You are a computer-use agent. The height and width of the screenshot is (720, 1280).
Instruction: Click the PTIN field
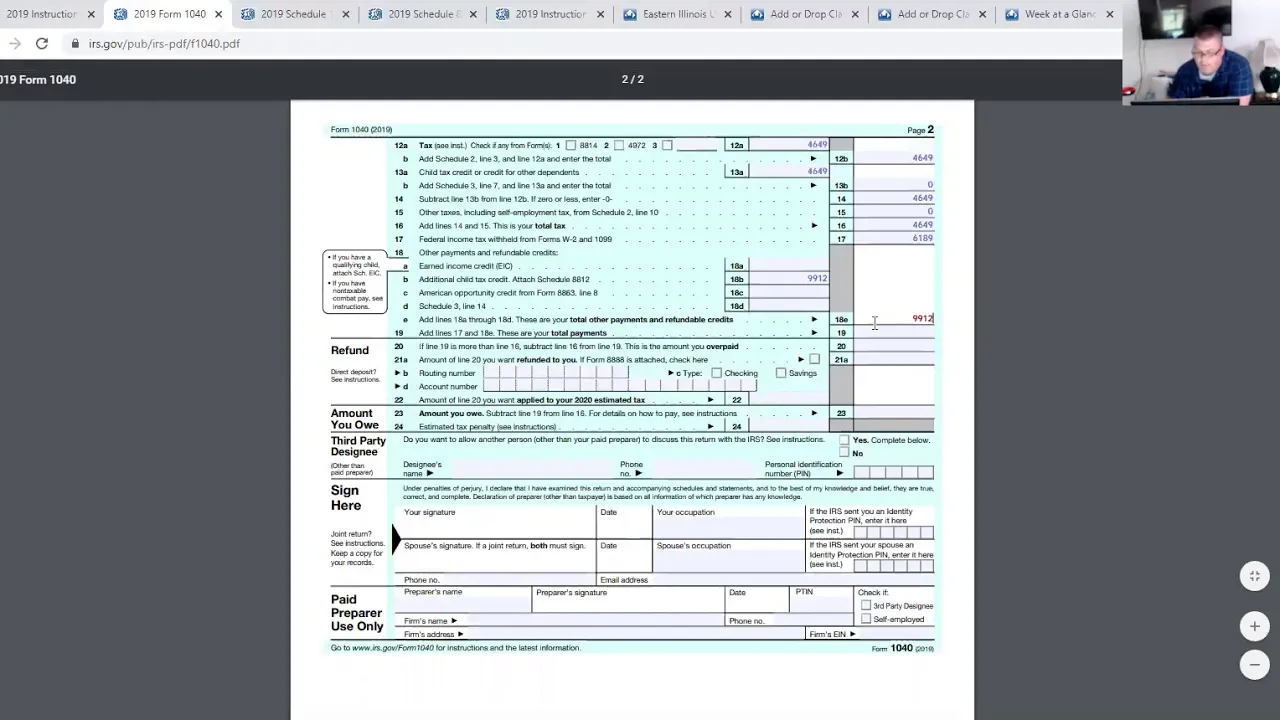point(822,604)
